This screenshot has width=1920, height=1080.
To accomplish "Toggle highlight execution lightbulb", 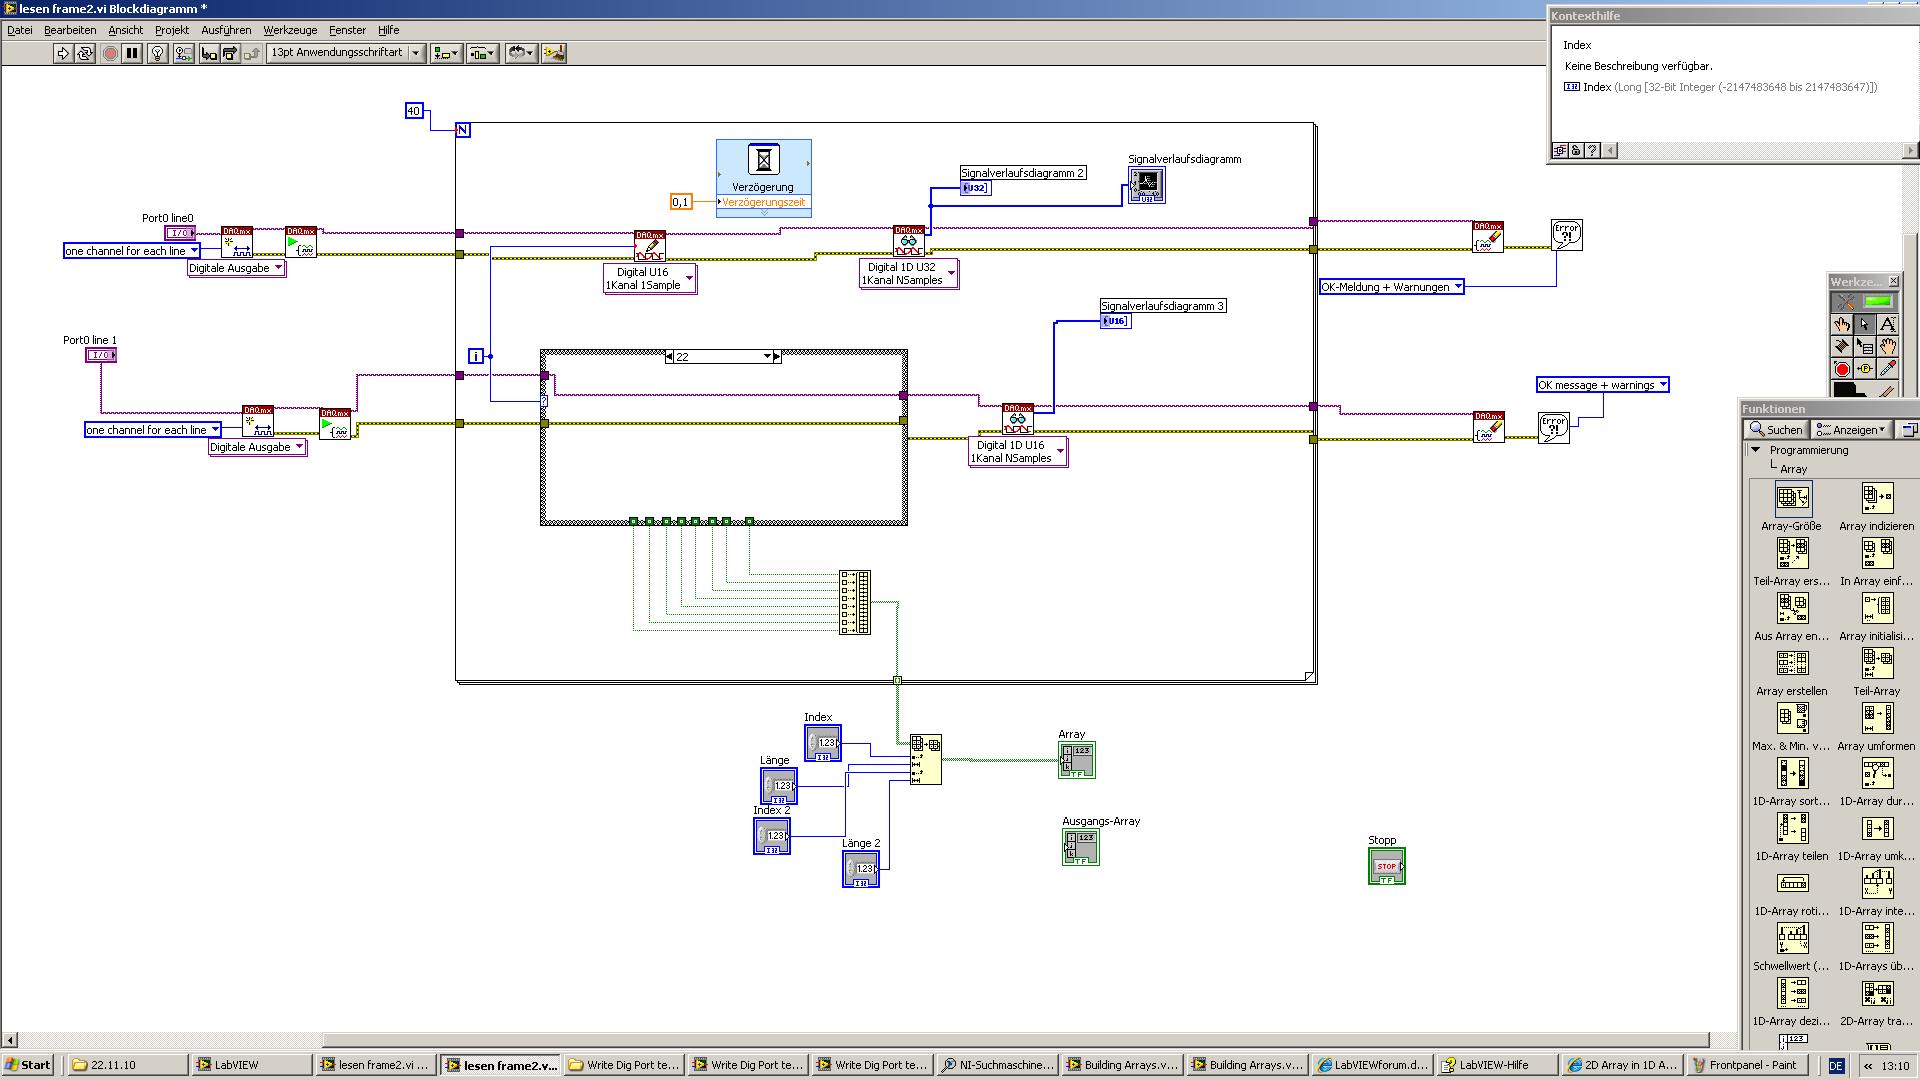I will tap(157, 53).
